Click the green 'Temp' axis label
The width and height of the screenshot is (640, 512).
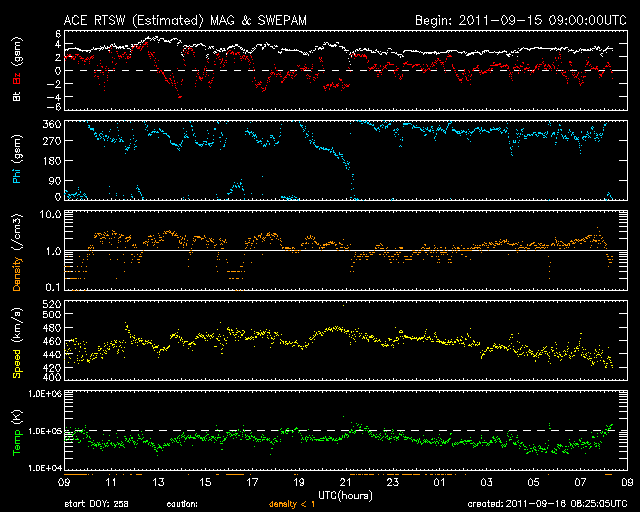click(17, 443)
